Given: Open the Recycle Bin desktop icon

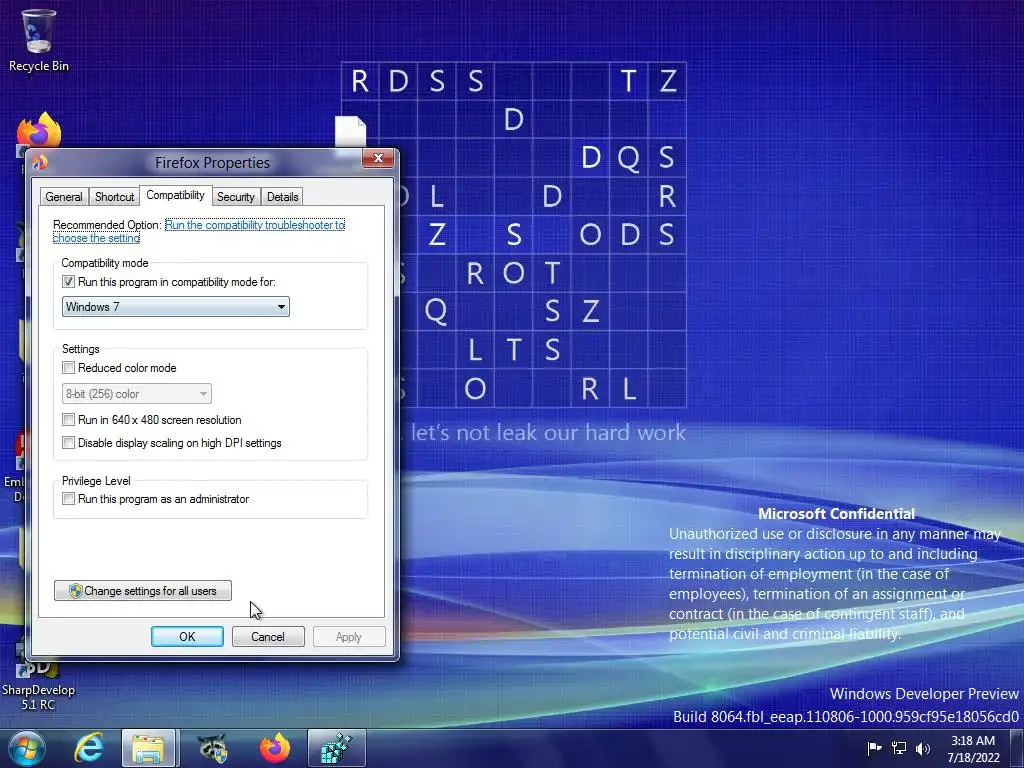Looking at the screenshot, I should click(38, 40).
